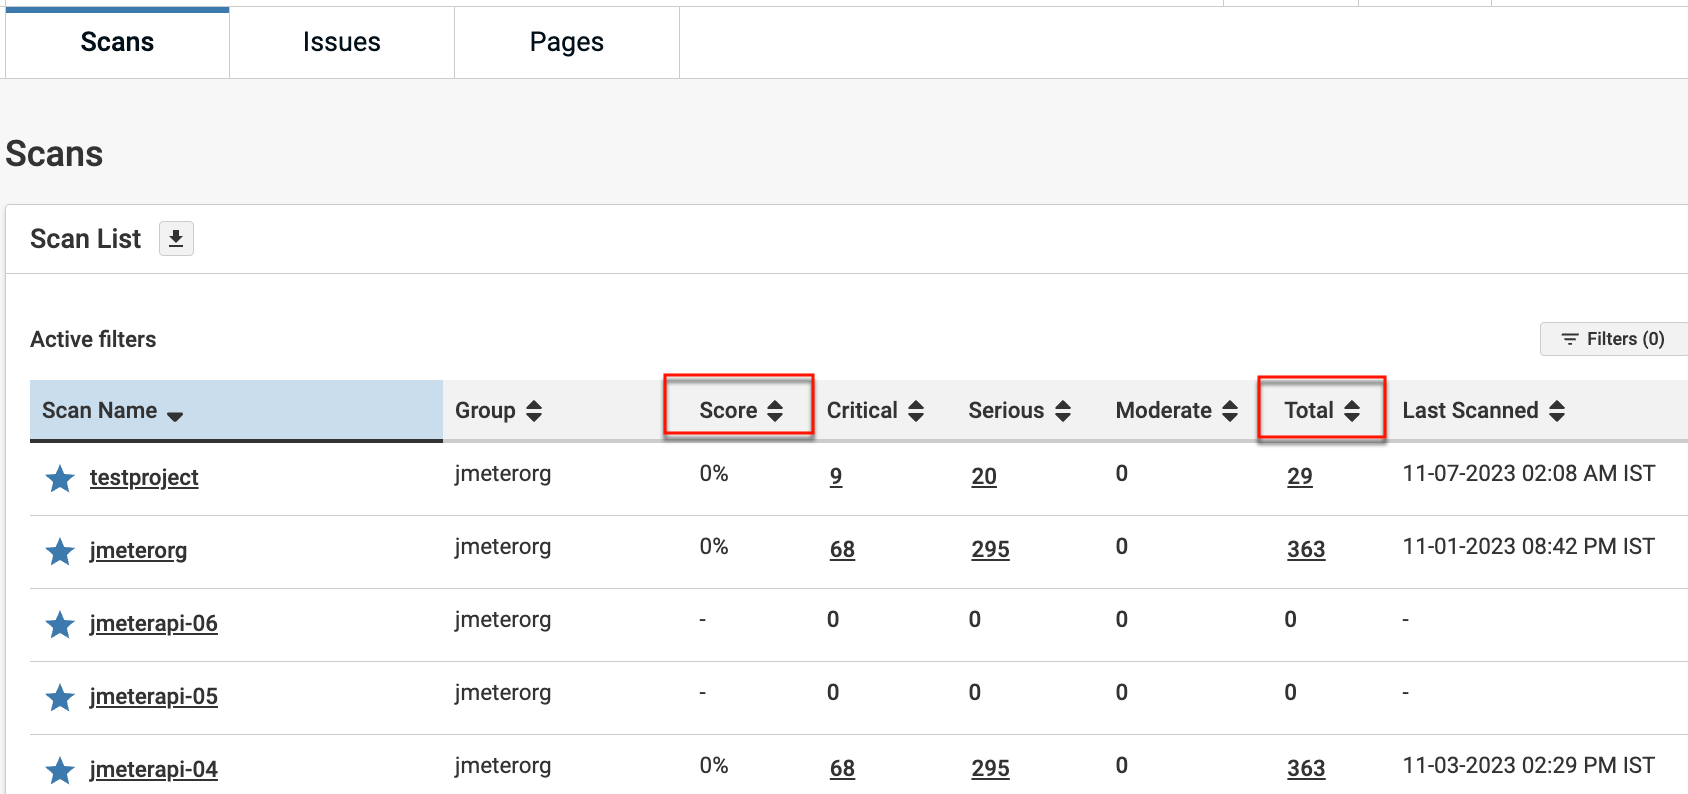Sort by Critical issues sort arrows
The height and width of the screenshot is (794, 1688).
tap(916, 411)
